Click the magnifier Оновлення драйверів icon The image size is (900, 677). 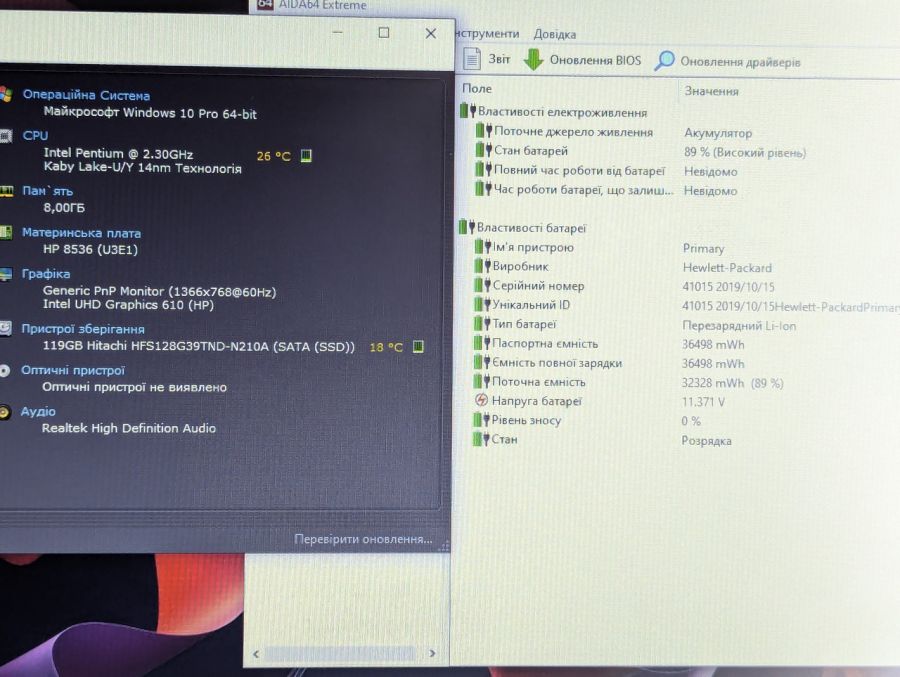click(664, 61)
